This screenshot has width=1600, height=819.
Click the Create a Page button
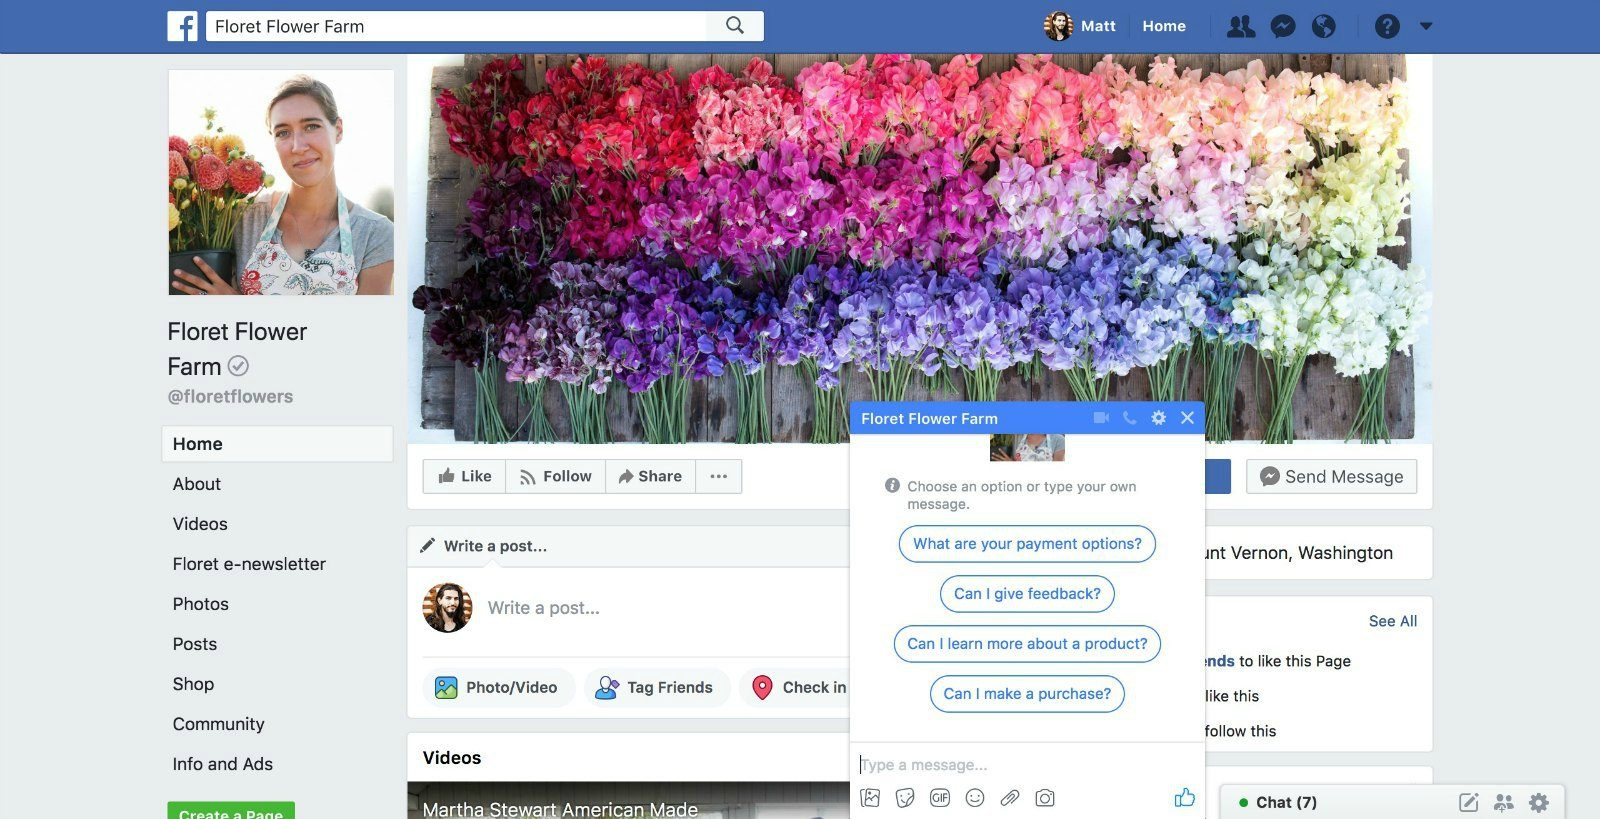click(x=231, y=811)
